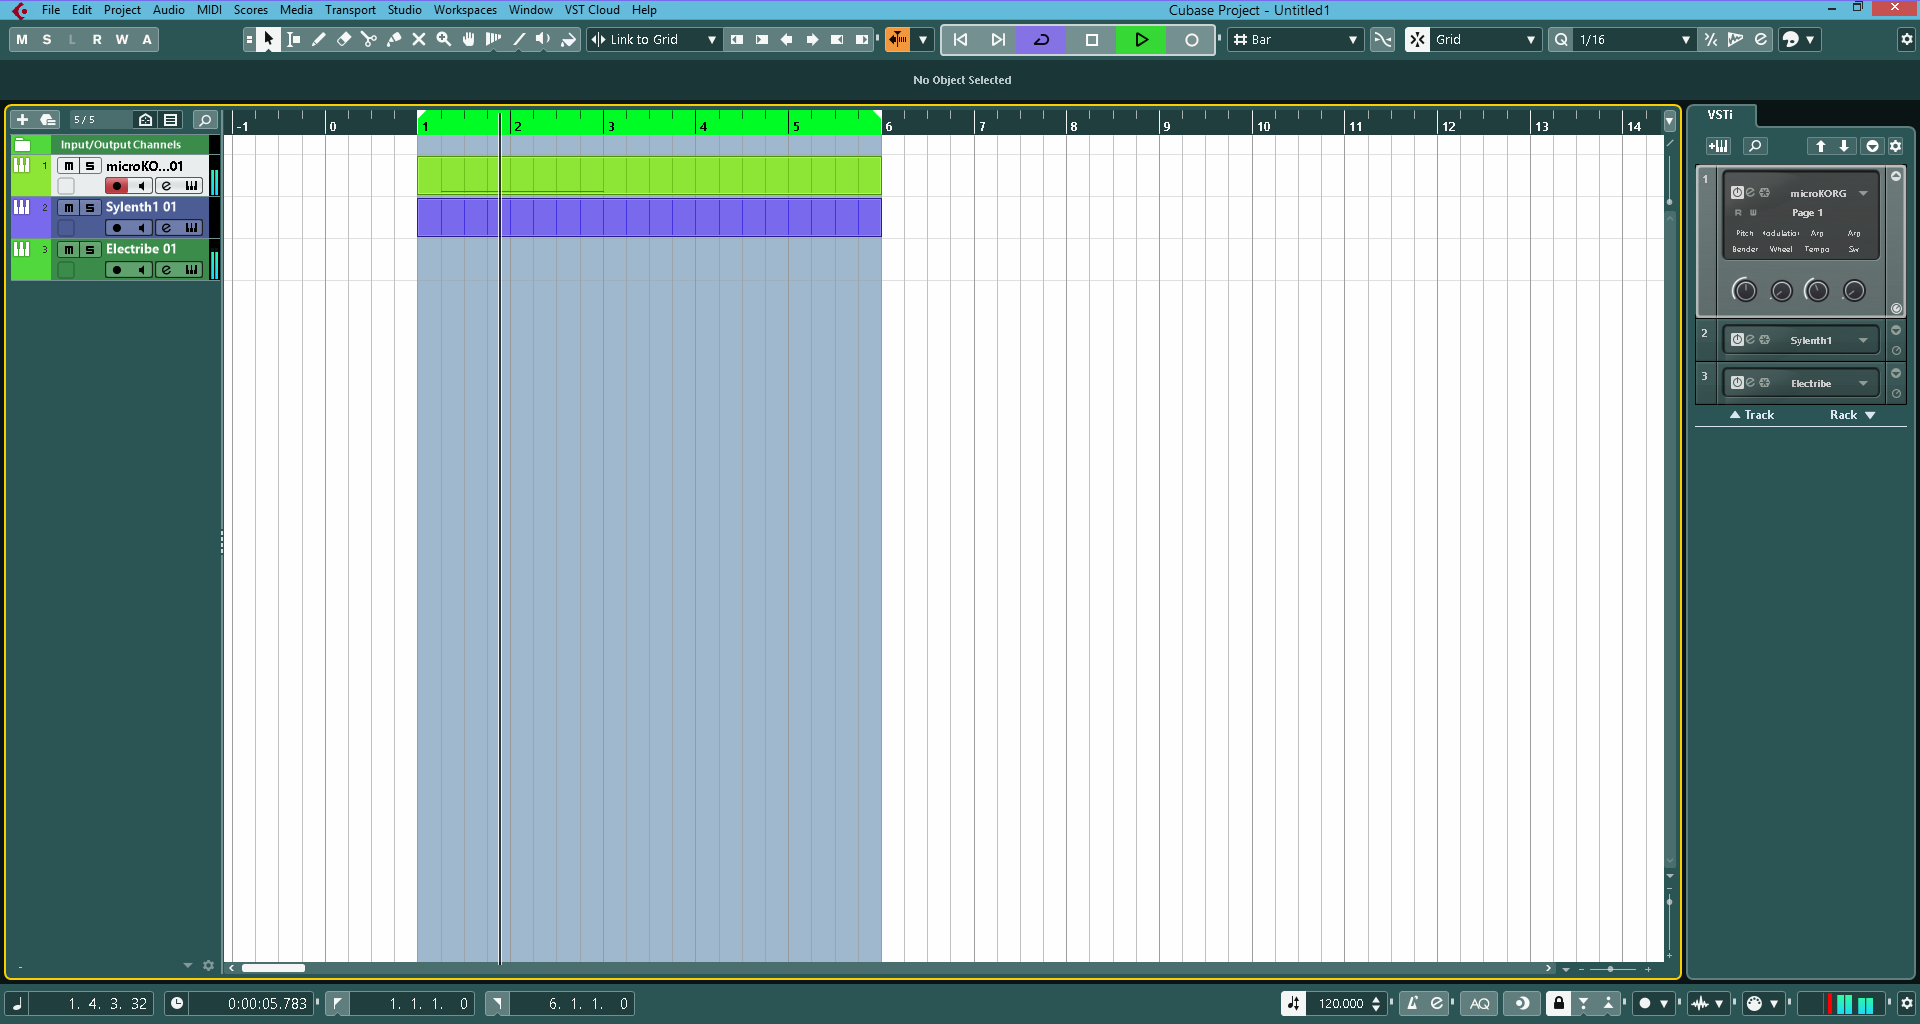The image size is (1920, 1024).
Task: Open AQ auto quantize button
Action: click(x=1480, y=1003)
